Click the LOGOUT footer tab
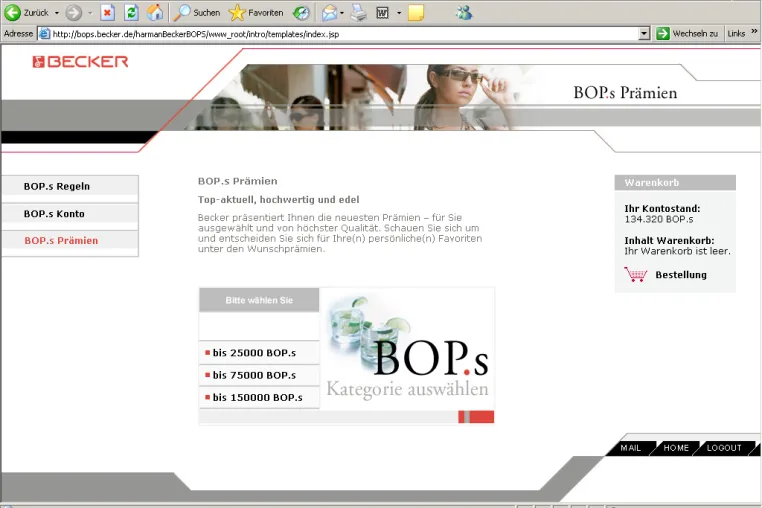762x508 pixels. click(x=724, y=448)
